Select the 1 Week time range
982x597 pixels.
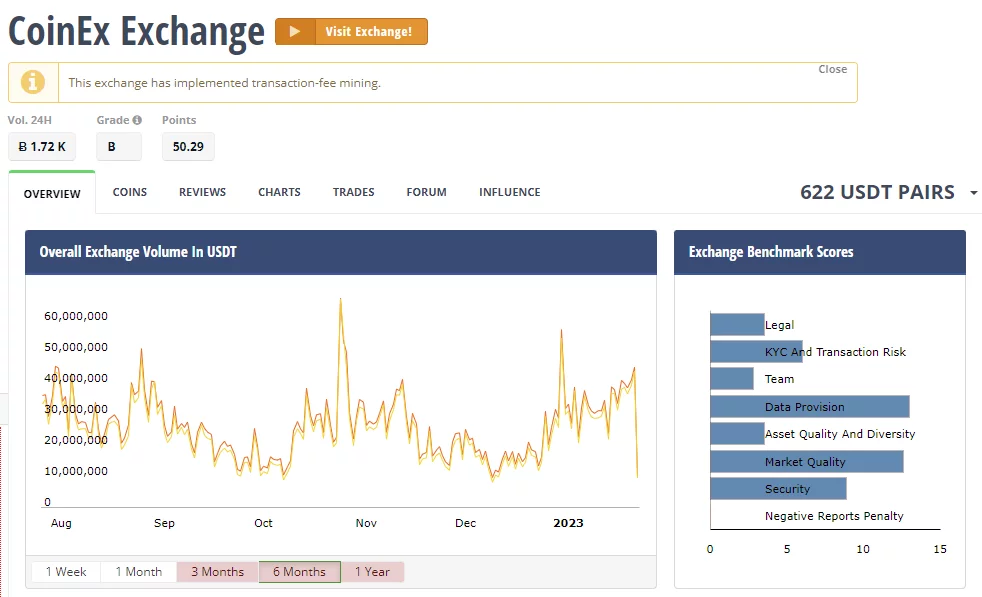pos(65,572)
